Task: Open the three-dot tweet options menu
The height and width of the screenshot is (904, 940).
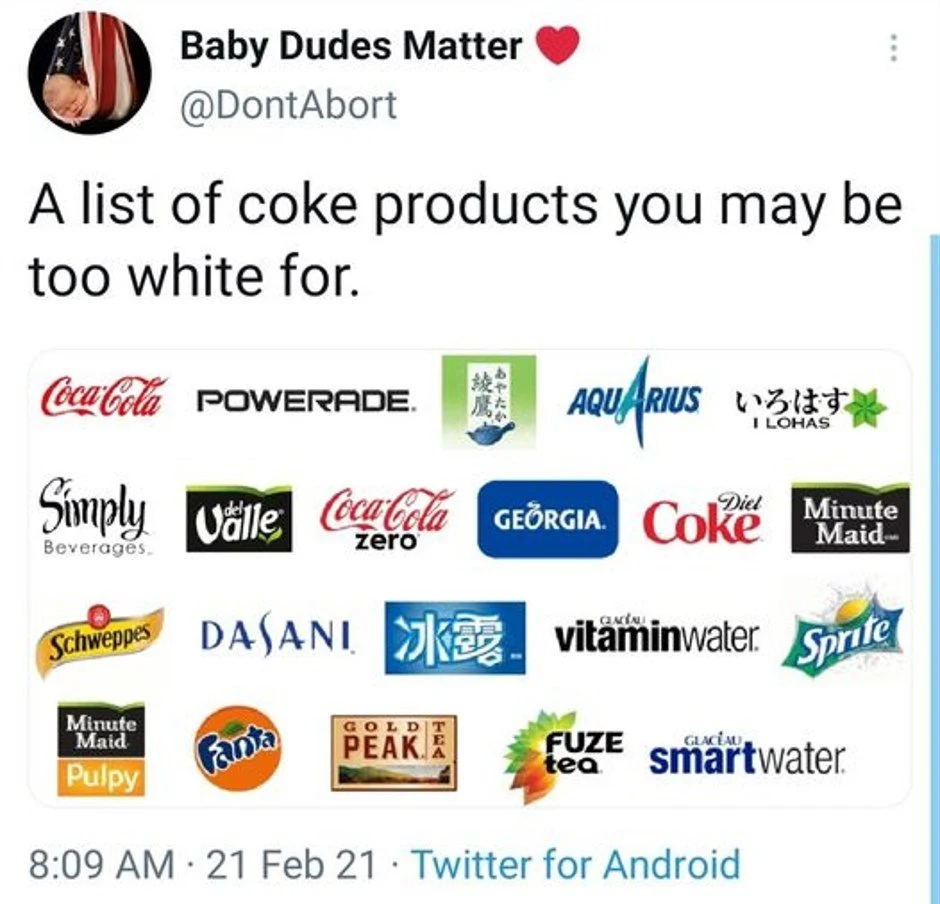Action: (894, 47)
